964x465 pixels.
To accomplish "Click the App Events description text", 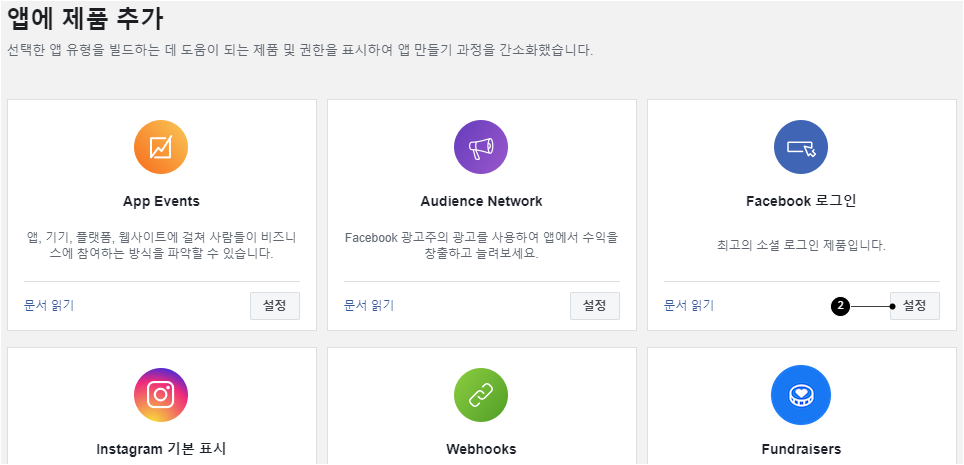I will coord(162,245).
